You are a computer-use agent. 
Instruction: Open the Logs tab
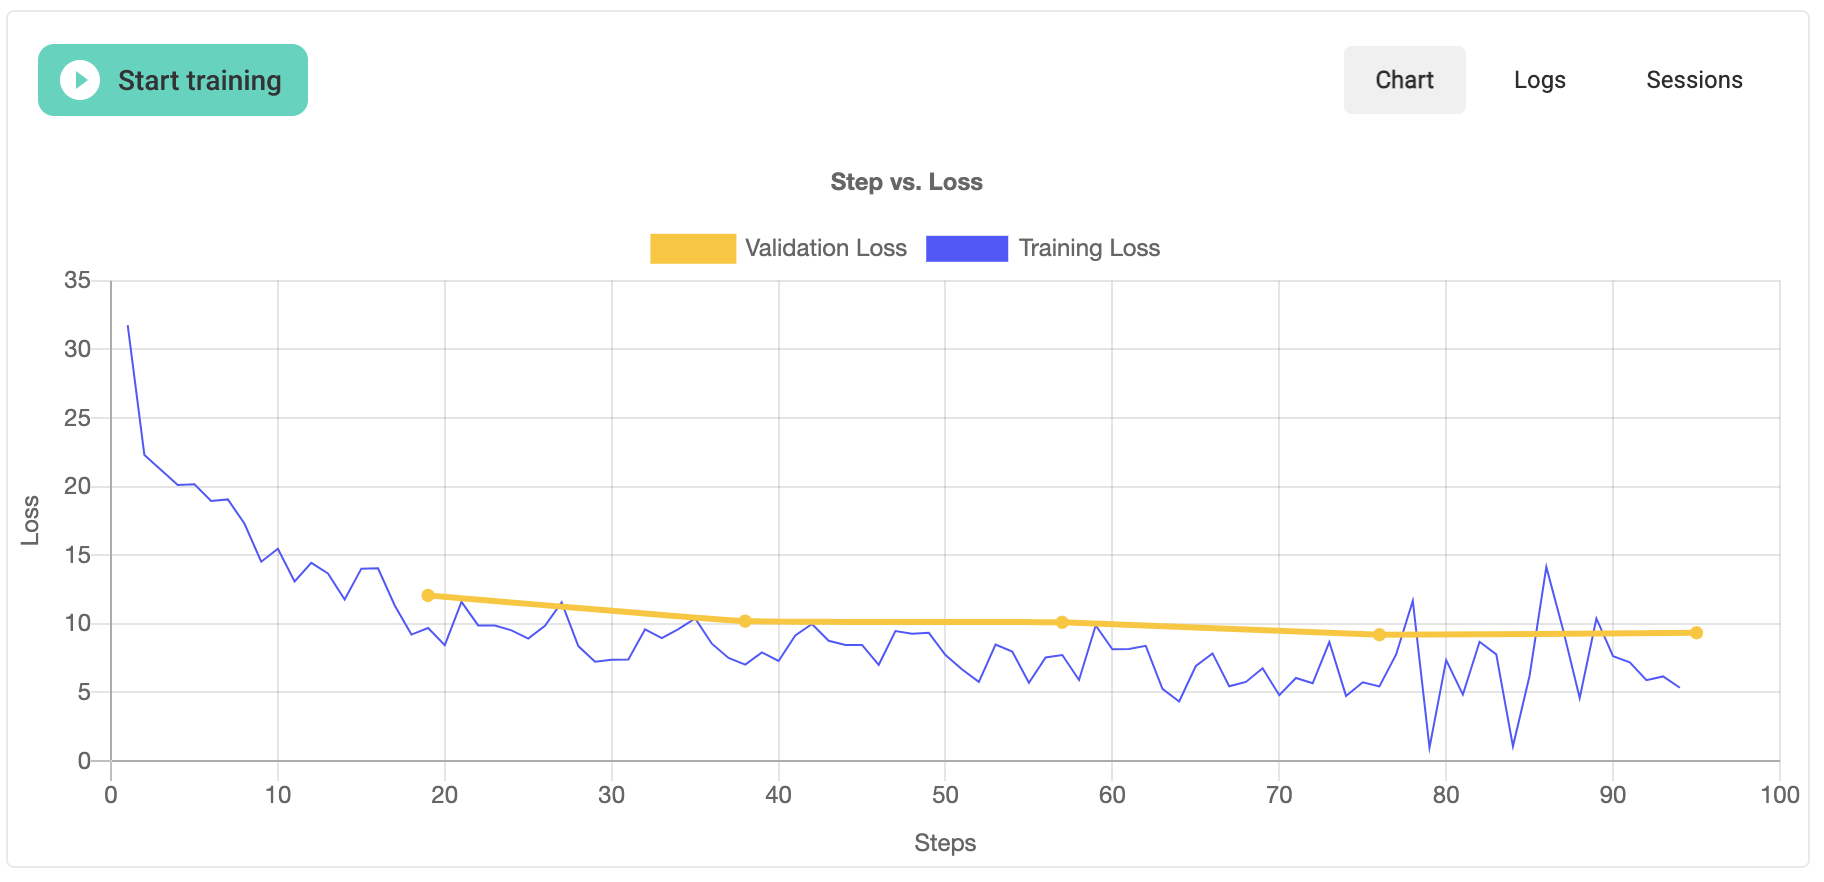[x=1539, y=80]
